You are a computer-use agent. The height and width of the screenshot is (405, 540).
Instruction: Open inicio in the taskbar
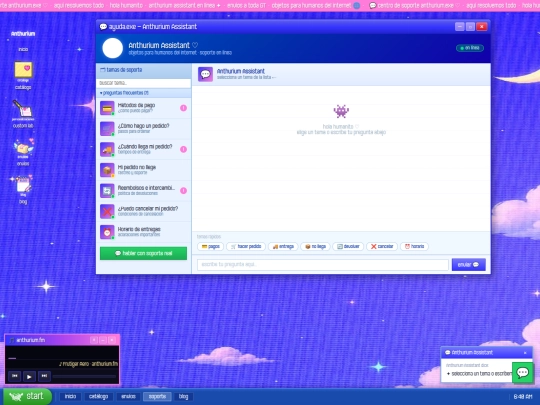(70, 396)
